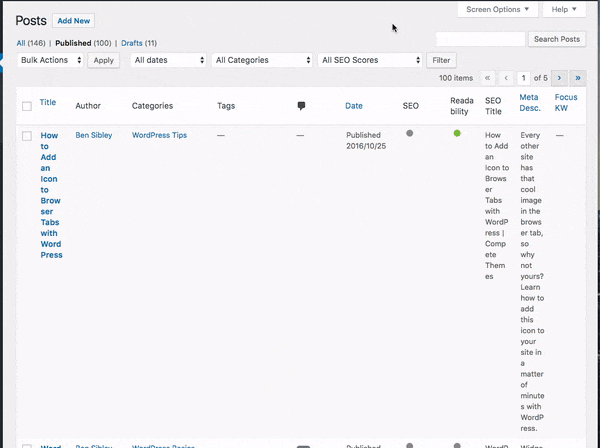This screenshot has width=600, height=448.
Task: Click the Author column header
Action: 88,106
